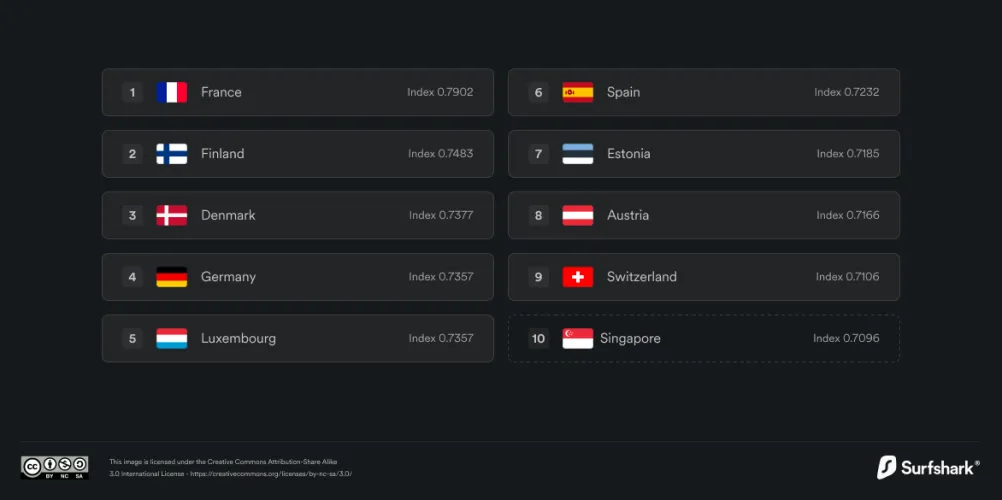Click the Luxembourg flag icon
The height and width of the screenshot is (500, 1002).
pos(171,339)
